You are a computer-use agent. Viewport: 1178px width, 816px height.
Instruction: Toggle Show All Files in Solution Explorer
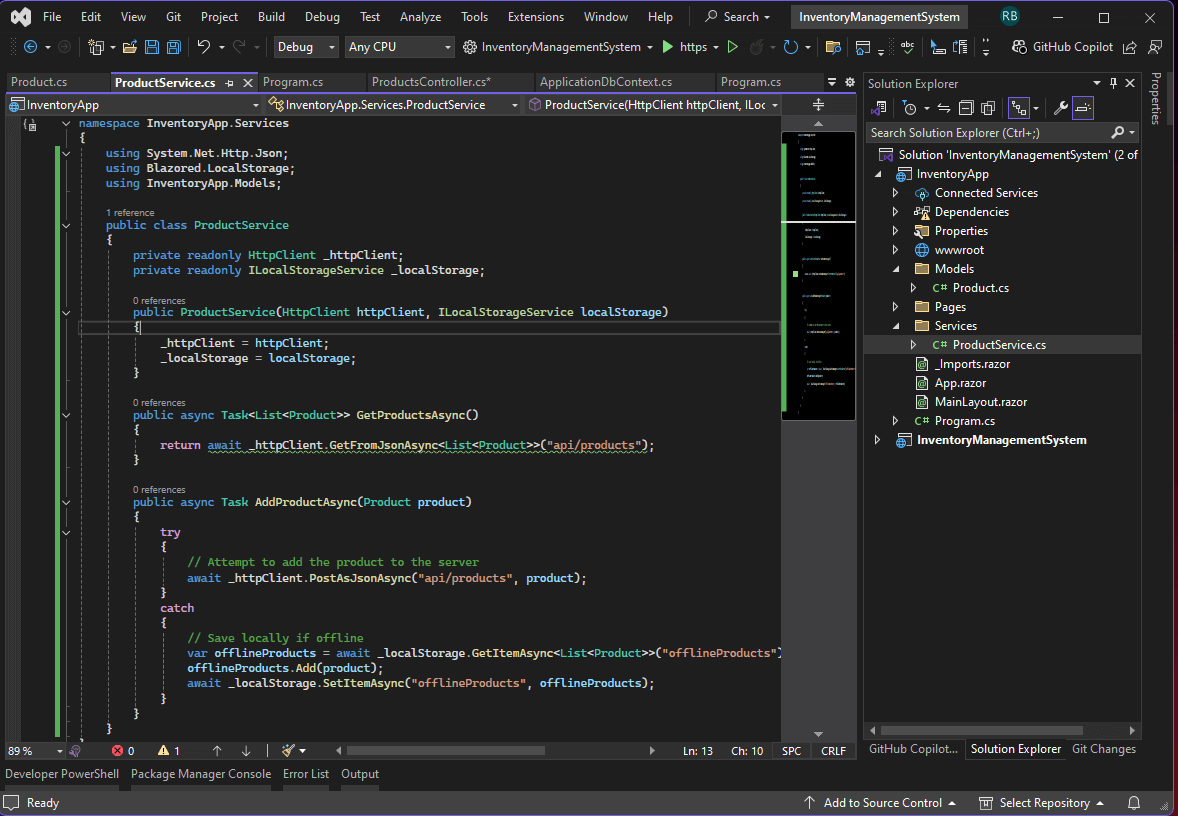[986, 107]
